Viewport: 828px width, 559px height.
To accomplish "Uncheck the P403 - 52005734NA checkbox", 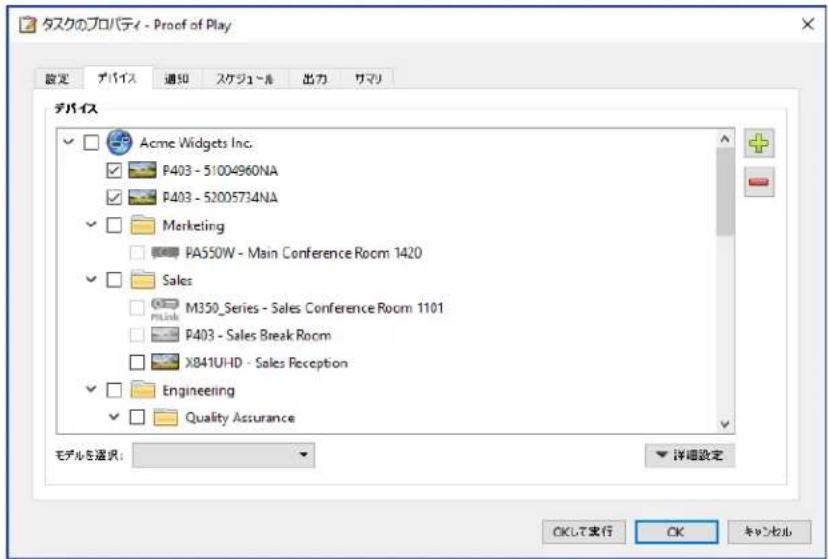I will [x=114, y=197].
